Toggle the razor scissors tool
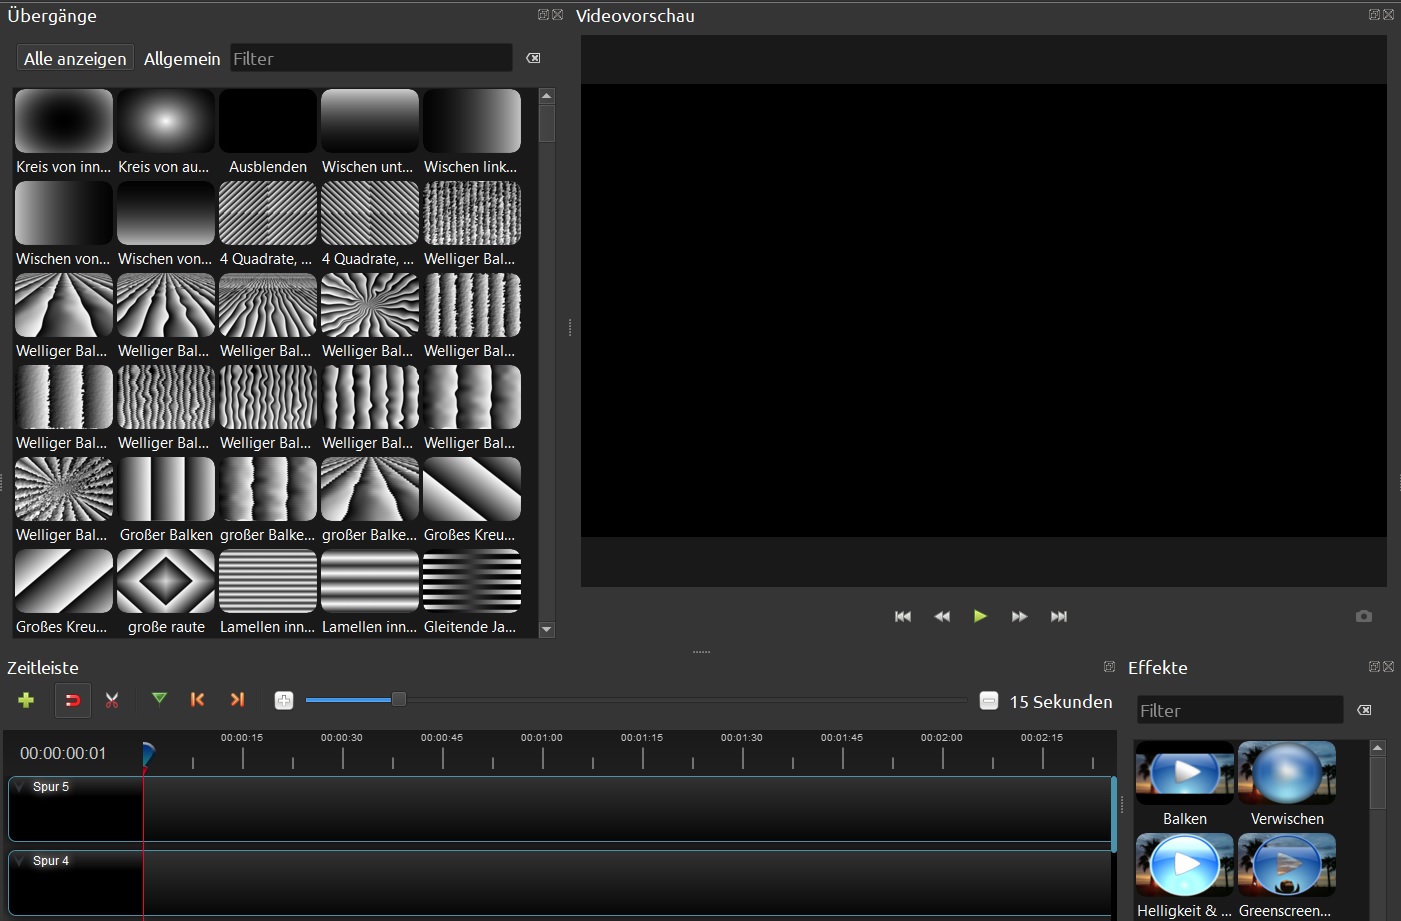 (112, 700)
